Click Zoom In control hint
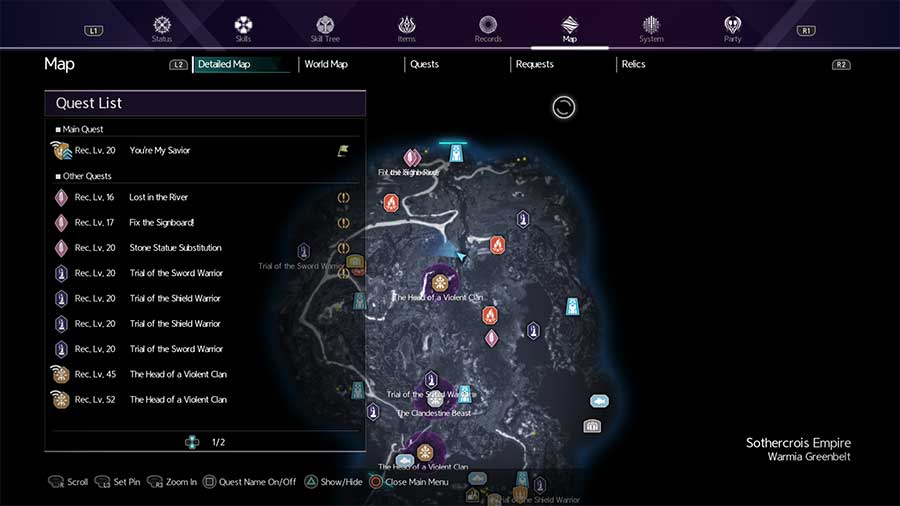 point(172,482)
